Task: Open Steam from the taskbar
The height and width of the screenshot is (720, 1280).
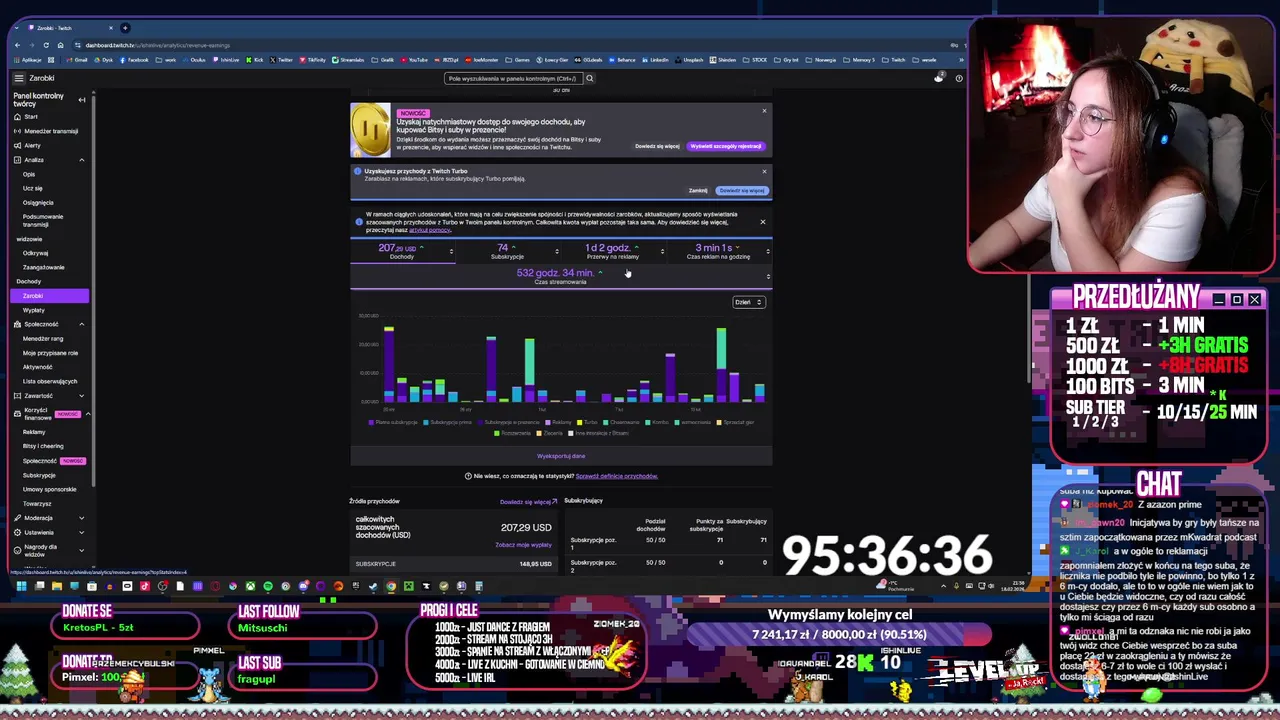Action: (x=372, y=586)
